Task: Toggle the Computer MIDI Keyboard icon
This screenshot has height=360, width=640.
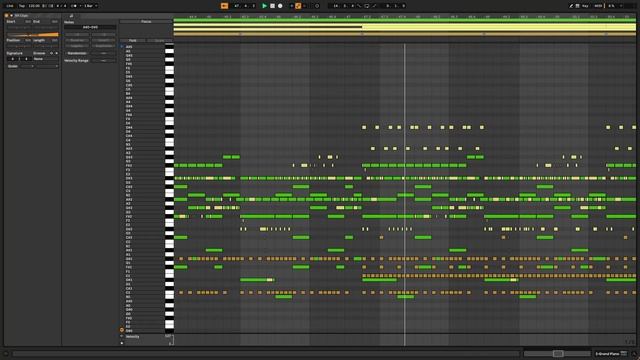Action: [577, 6]
